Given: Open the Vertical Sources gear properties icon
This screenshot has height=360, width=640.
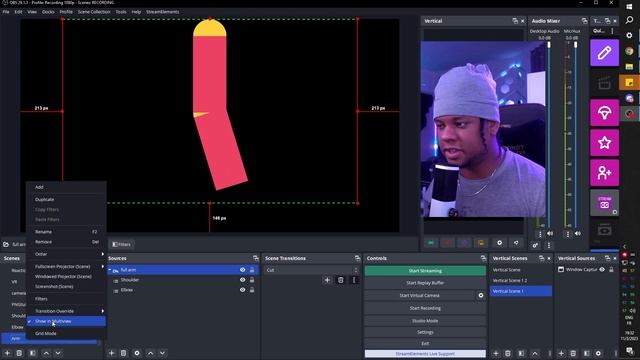Looking at the screenshot, I should pos(598,353).
